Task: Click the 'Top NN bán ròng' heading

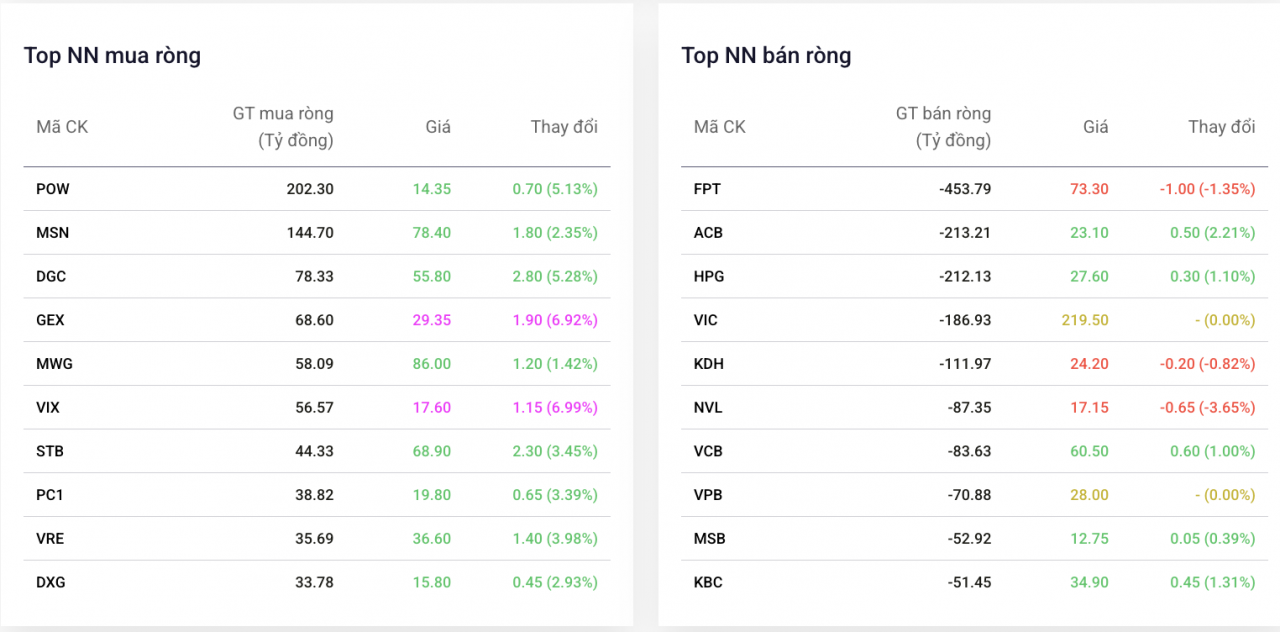Action: coord(766,56)
